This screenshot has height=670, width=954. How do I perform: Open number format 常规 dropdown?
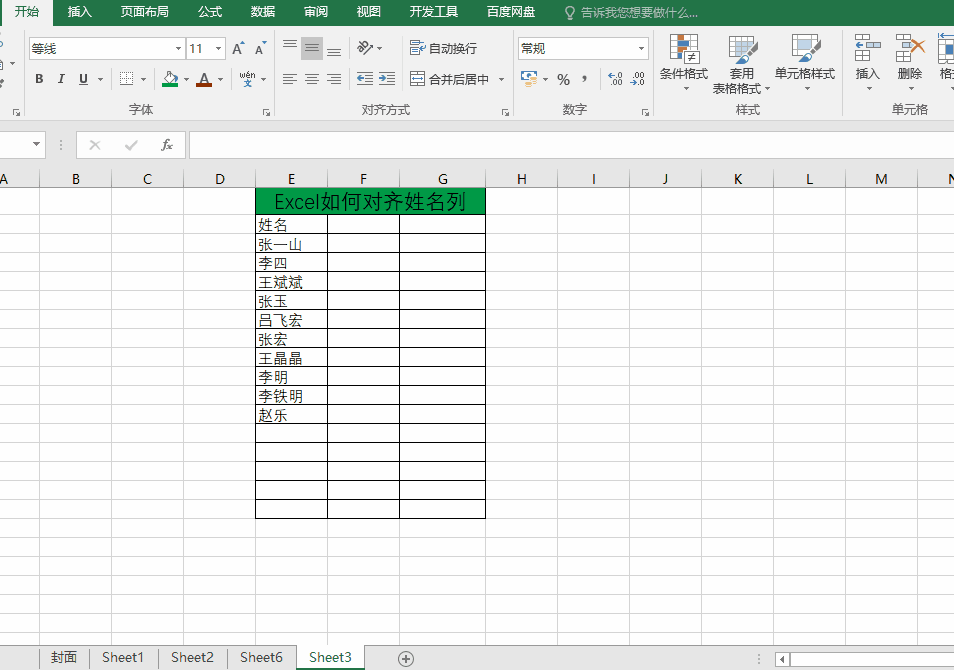click(x=641, y=49)
